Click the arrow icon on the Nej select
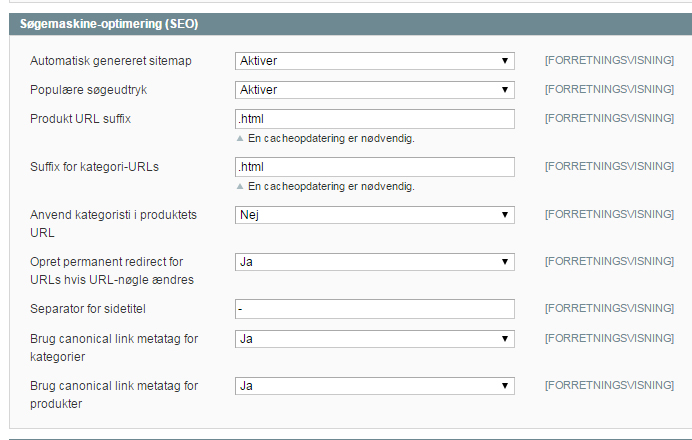Image resolution: width=692 pixels, height=440 pixels. tap(505, 215)
